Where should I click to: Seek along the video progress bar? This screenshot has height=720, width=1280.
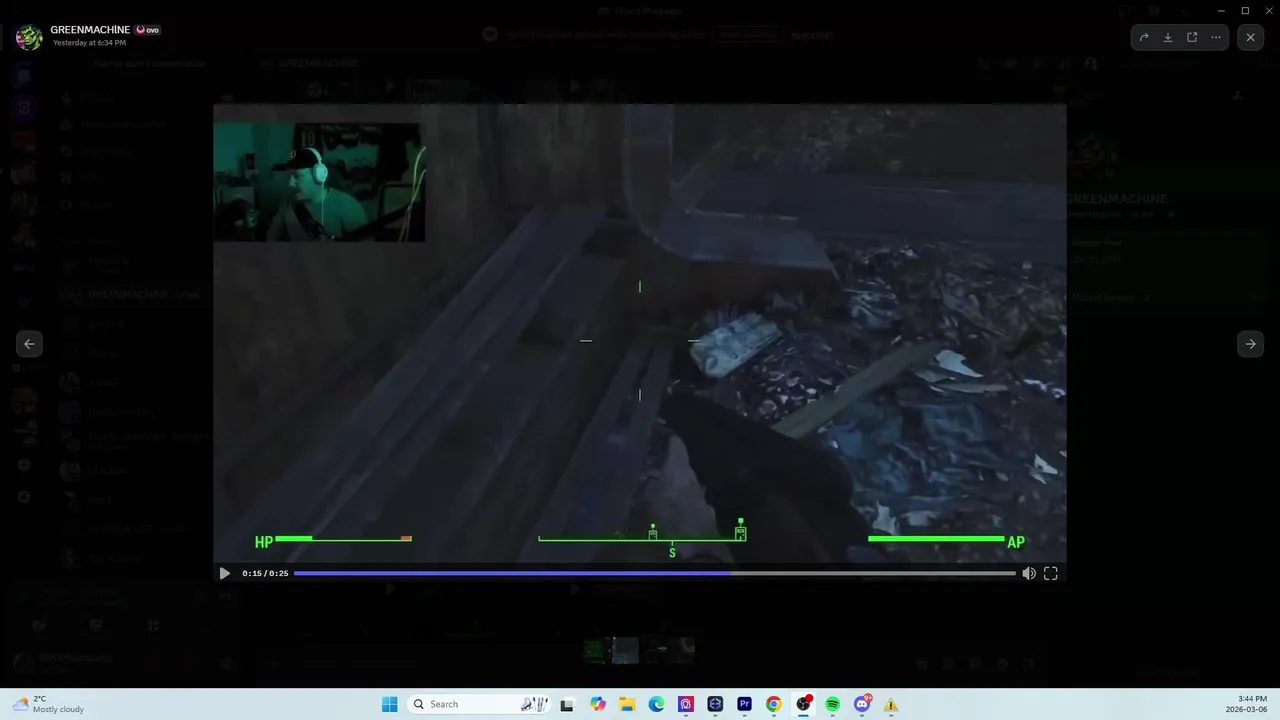tap(655, 573)
